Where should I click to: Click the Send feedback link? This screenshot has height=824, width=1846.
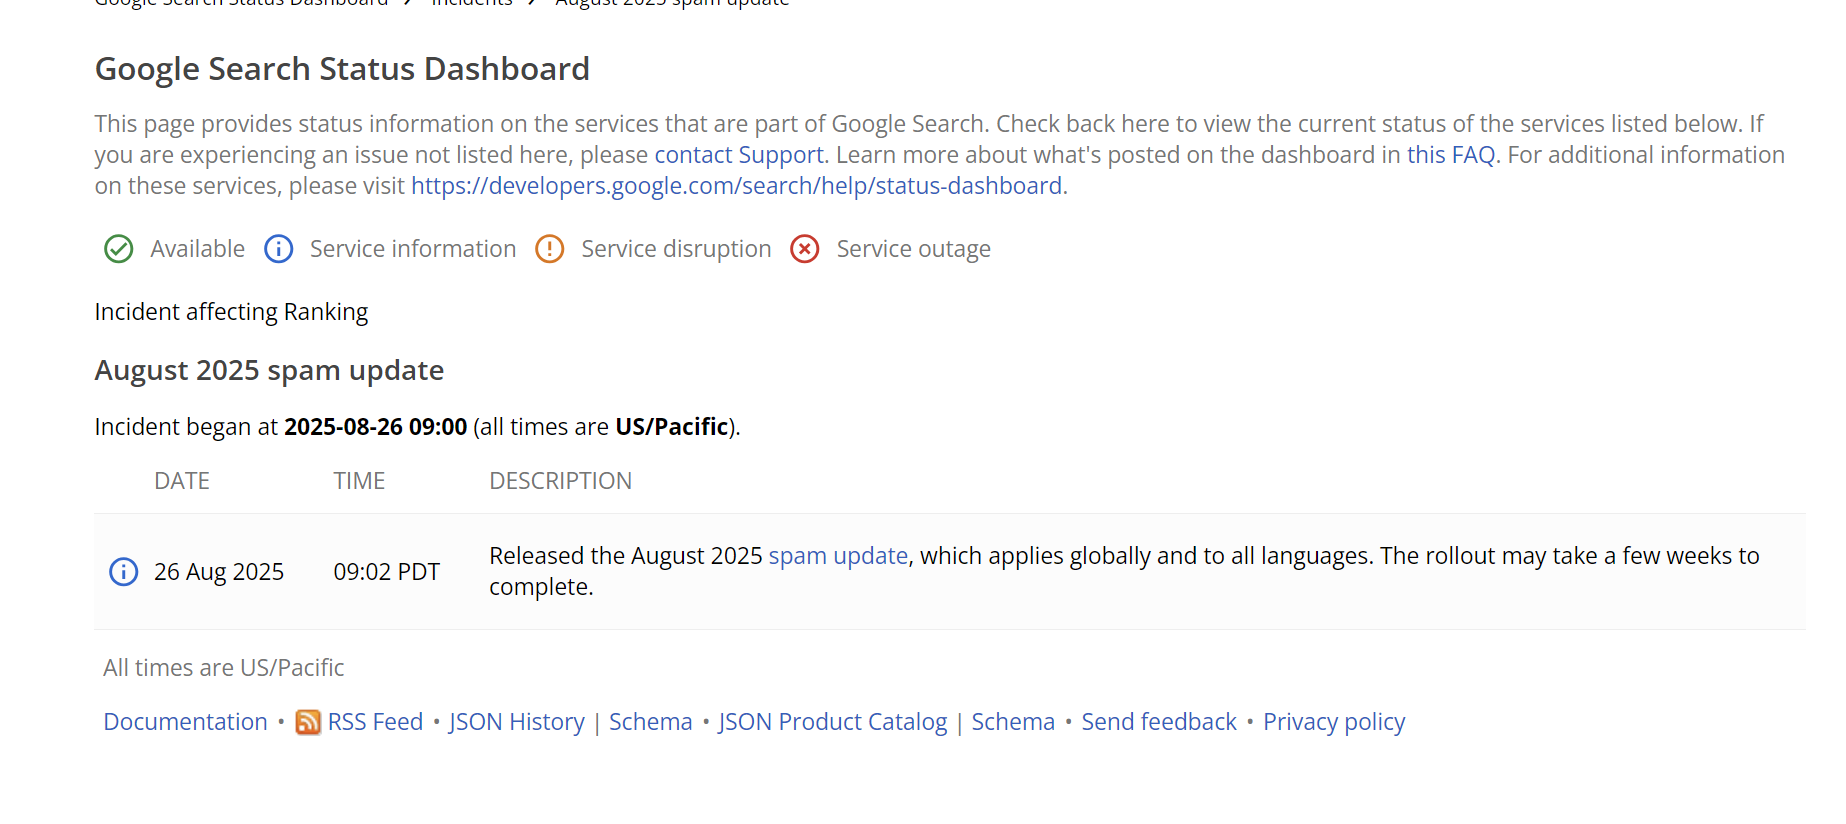1159,722
